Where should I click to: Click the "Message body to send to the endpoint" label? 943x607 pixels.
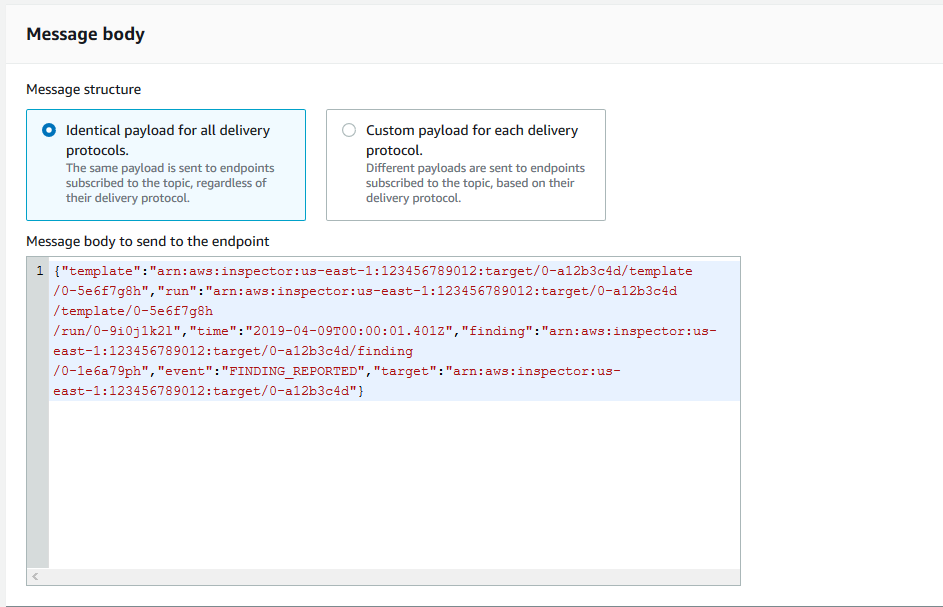click(148, 241)
